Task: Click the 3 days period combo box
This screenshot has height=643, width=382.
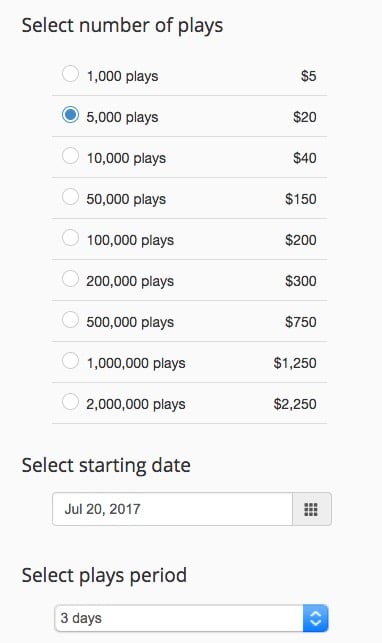Action: (x=191, y=618)
